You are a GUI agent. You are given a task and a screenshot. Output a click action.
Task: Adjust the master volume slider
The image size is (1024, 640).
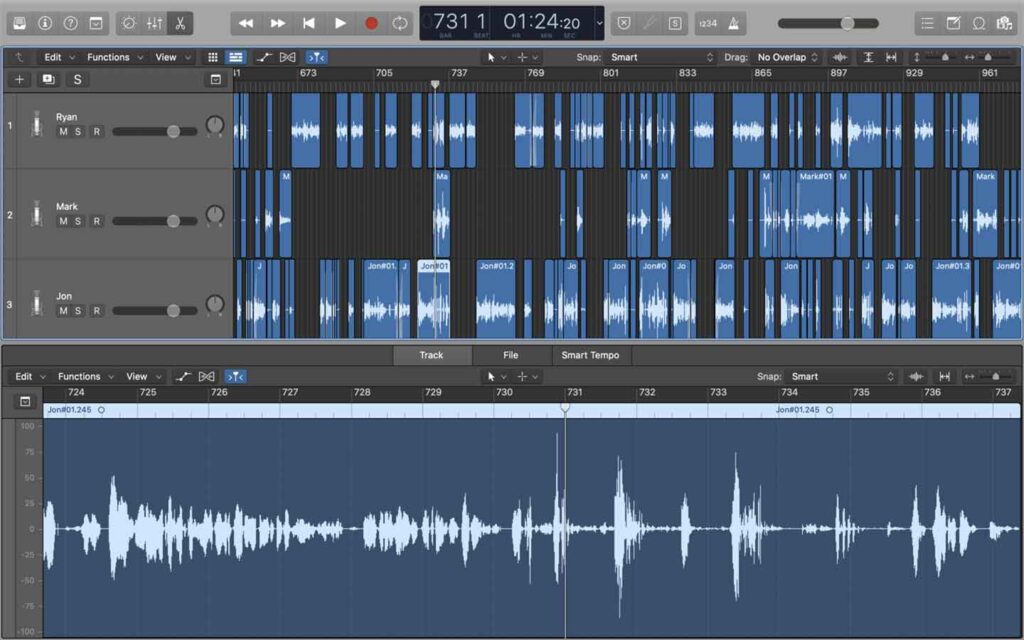pyautogui.click(x=828, y=24)
